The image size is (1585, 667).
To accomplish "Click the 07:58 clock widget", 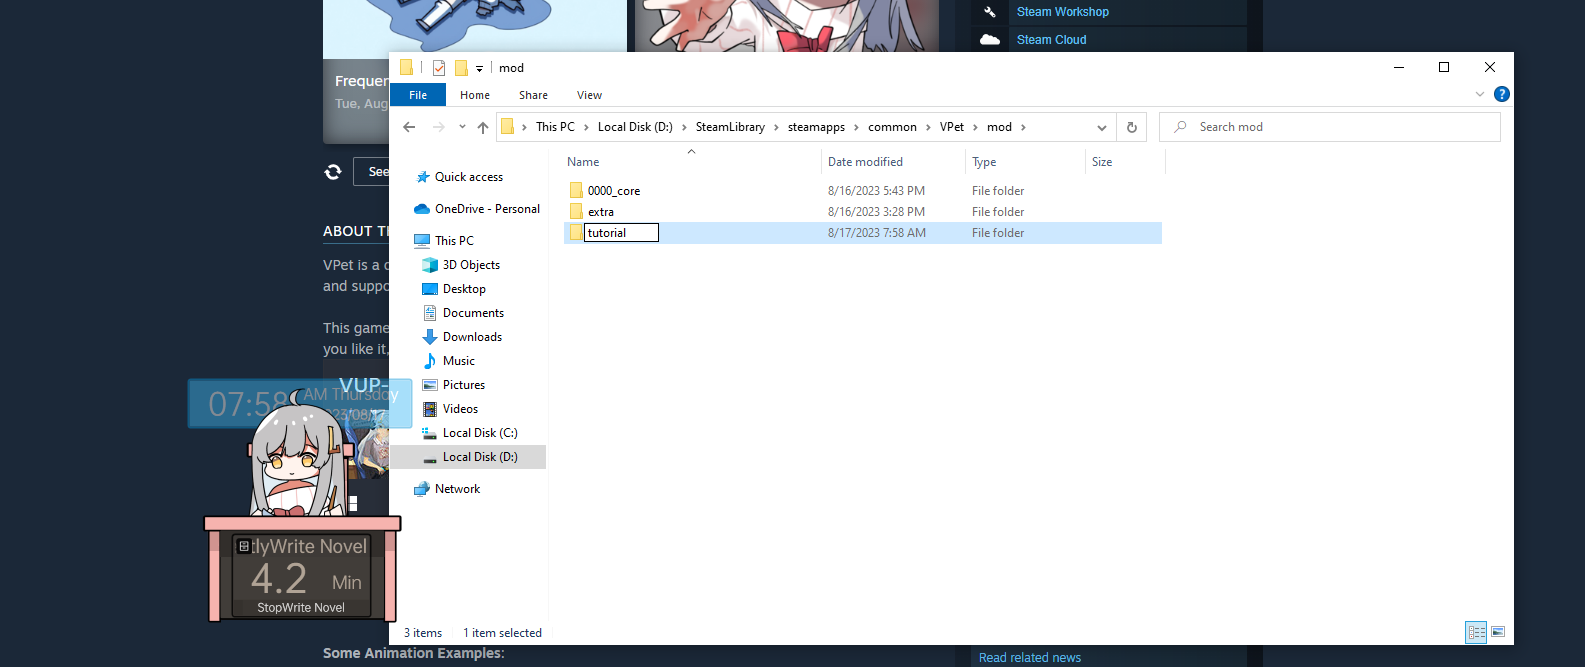I will [x=300, y=403].
